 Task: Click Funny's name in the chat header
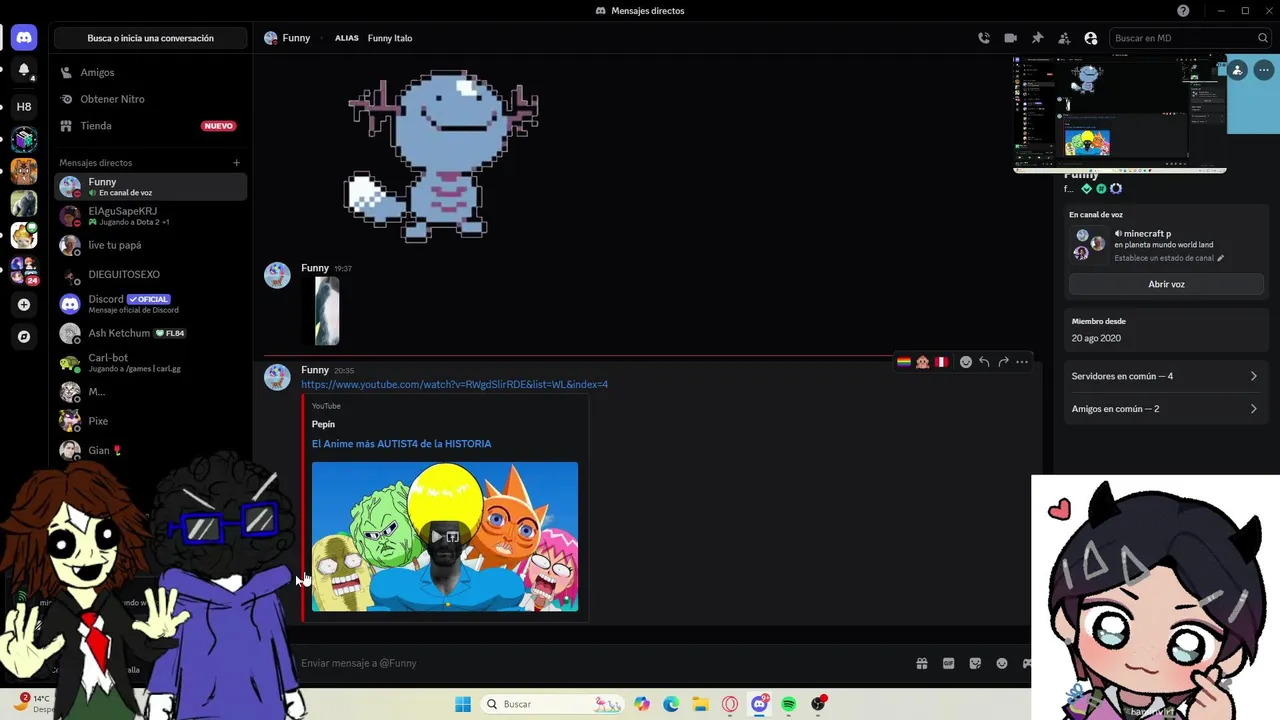tap(296, 38)
